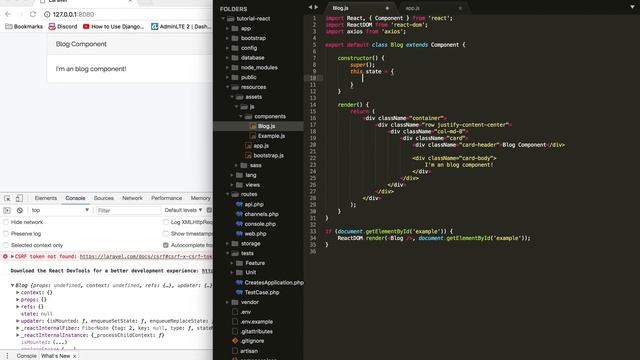Activate the DevTools inspect element picker
This screenshot has width=640, height=360.
pyautogui.click(x=7, y=198)
